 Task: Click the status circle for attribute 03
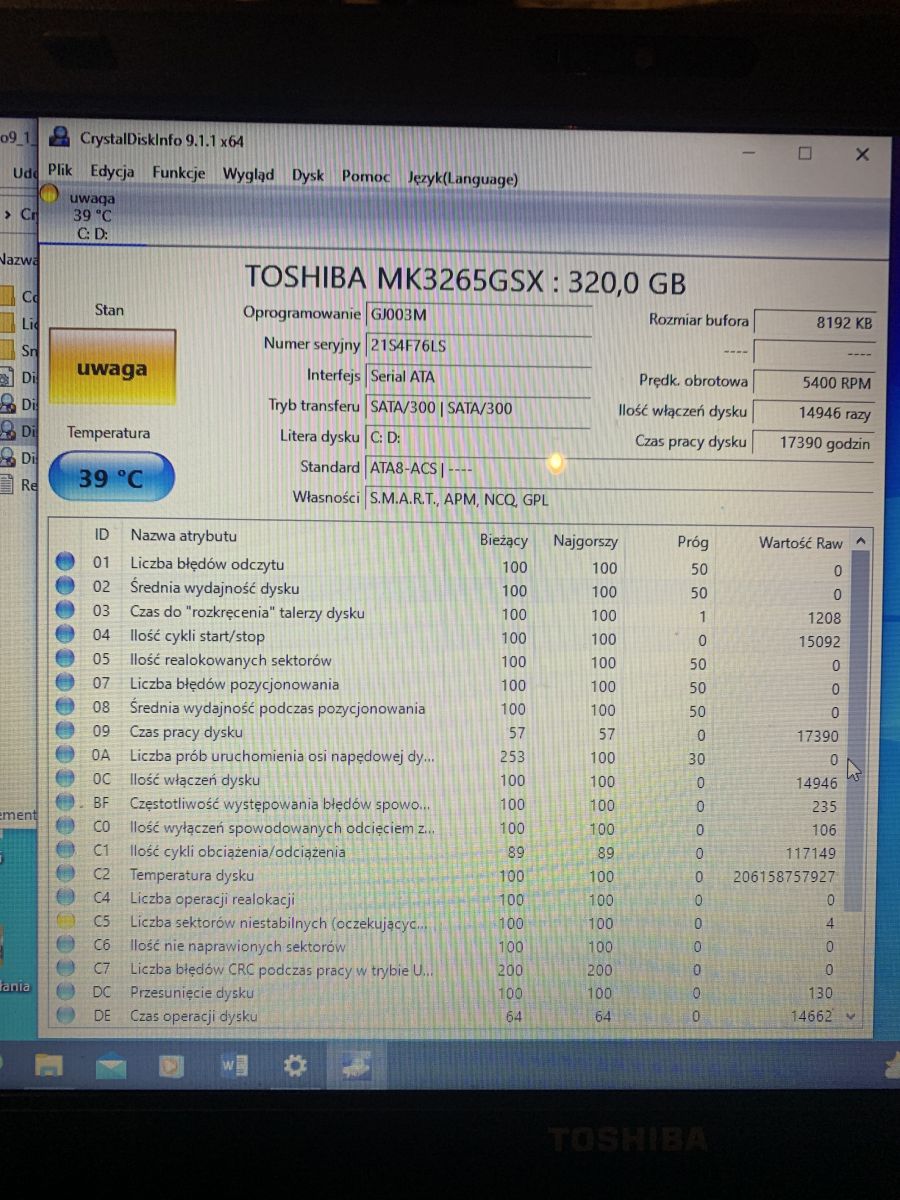click(x=65, y=611)
